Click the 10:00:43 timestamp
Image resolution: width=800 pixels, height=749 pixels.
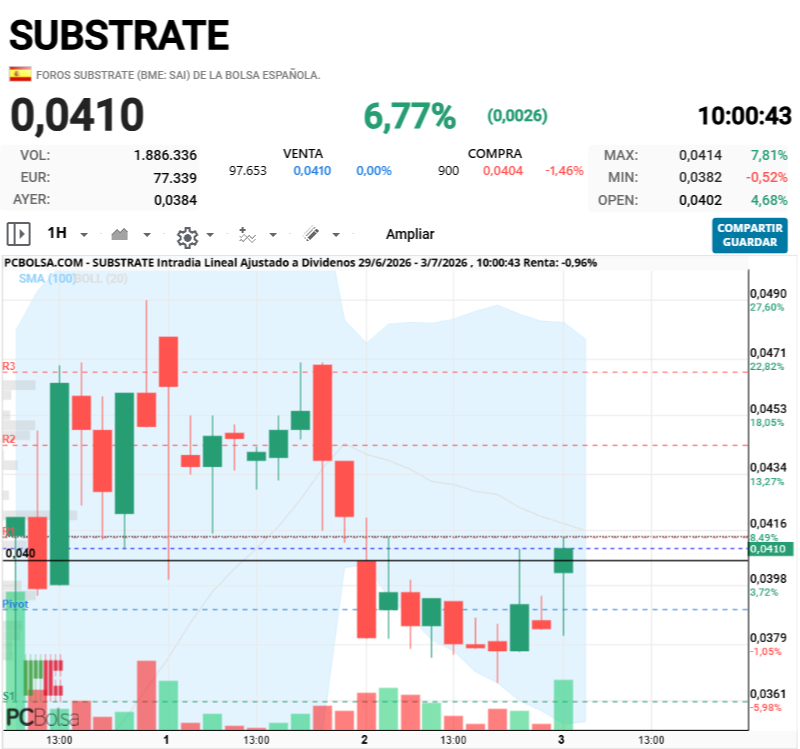(744, 116)
